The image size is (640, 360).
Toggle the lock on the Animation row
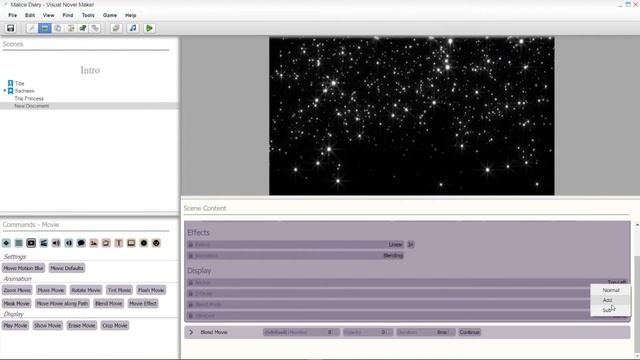pos(191,256)
